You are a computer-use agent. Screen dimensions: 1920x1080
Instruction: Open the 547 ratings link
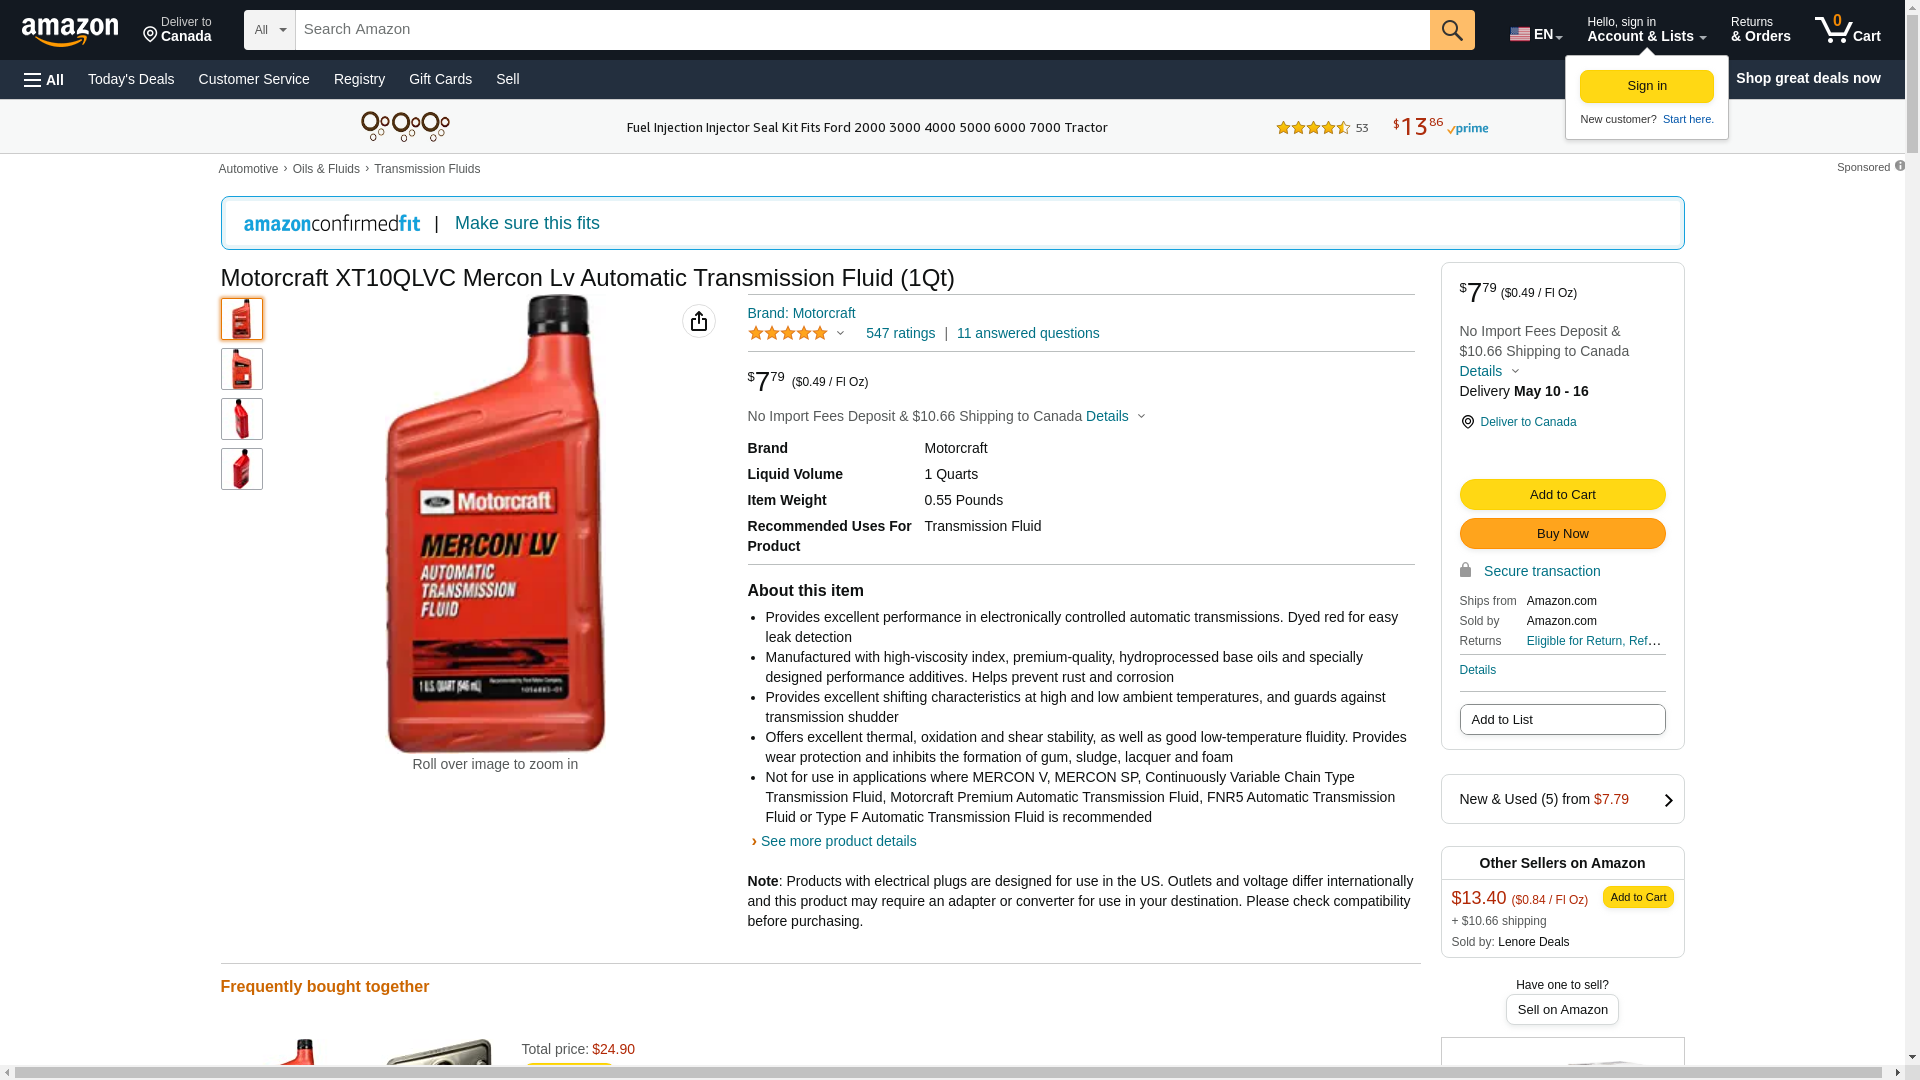(x=900, y=333)
